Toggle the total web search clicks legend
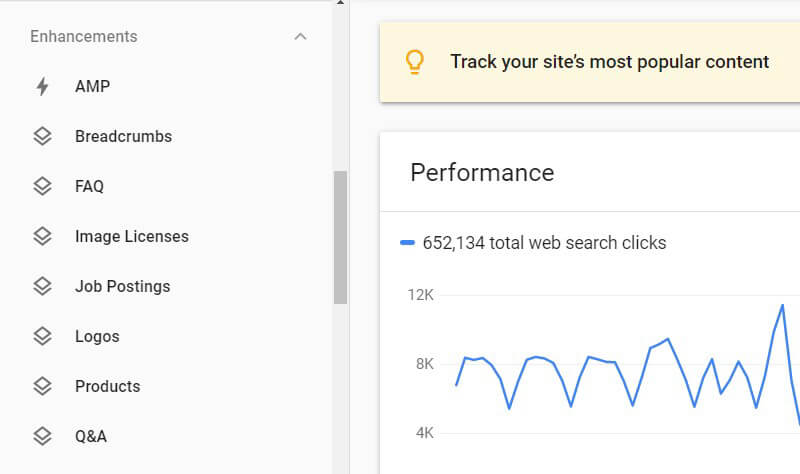Viewport: 800px width, 474px height. pyautogui.click(x=532, y=243)
